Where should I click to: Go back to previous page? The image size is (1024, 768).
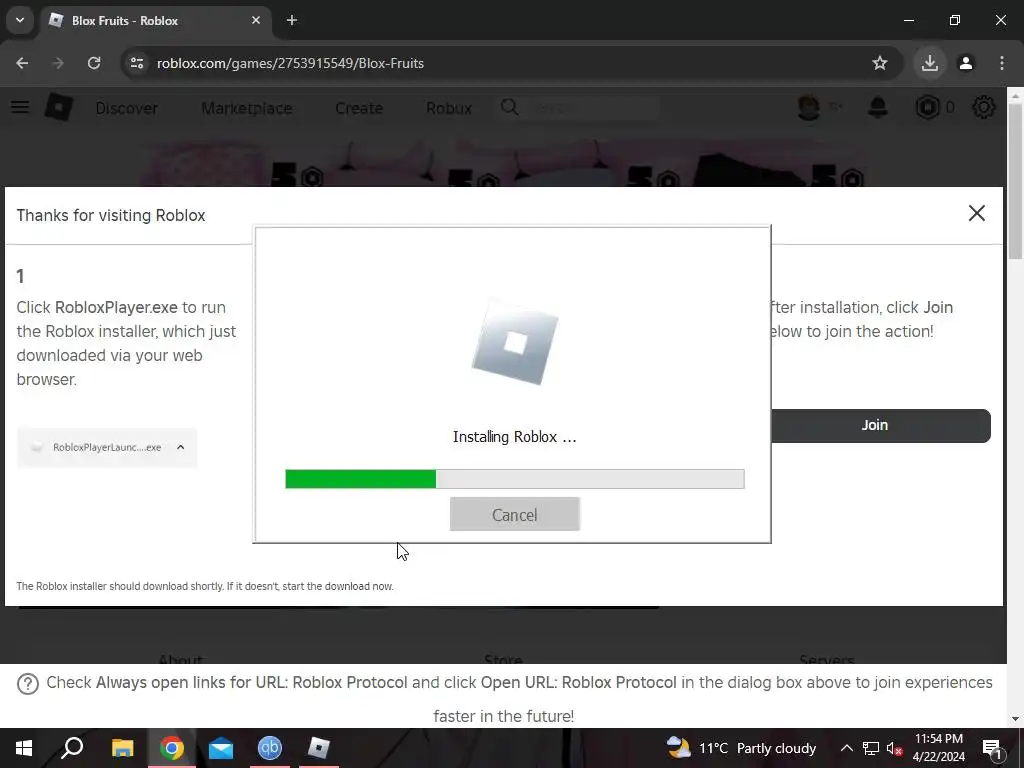22,63
